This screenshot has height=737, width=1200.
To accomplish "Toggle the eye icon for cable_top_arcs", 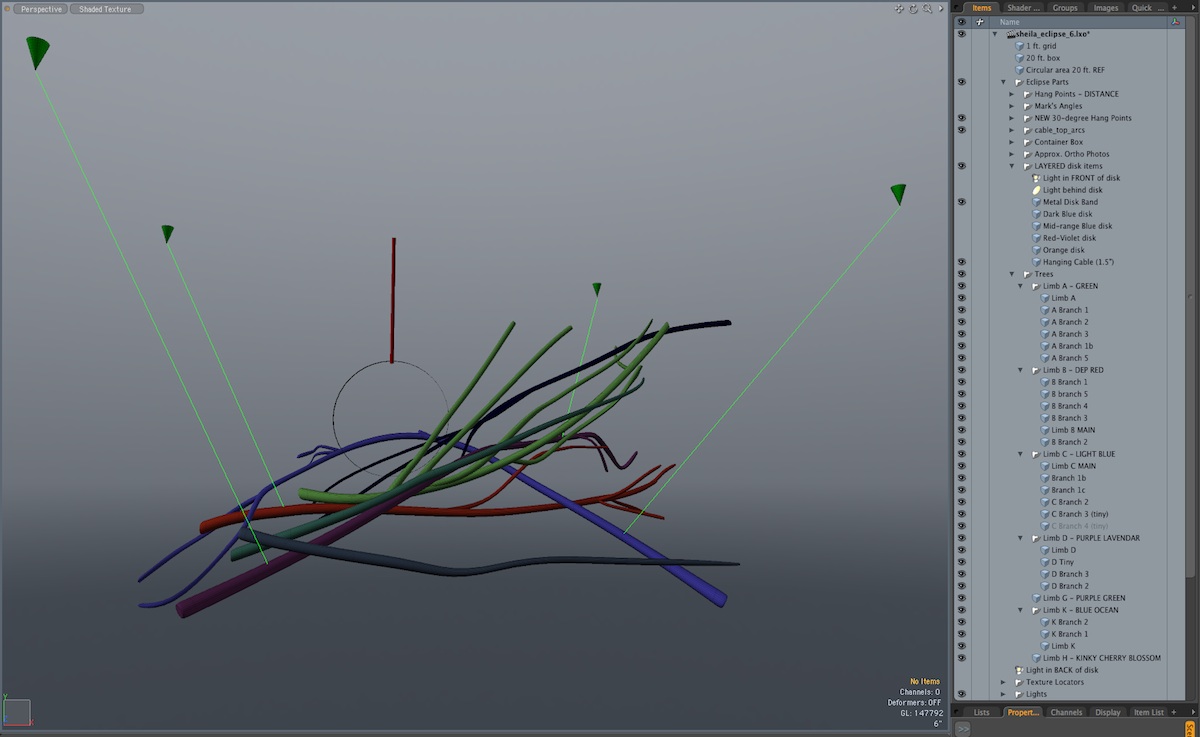I will point(961,130).
